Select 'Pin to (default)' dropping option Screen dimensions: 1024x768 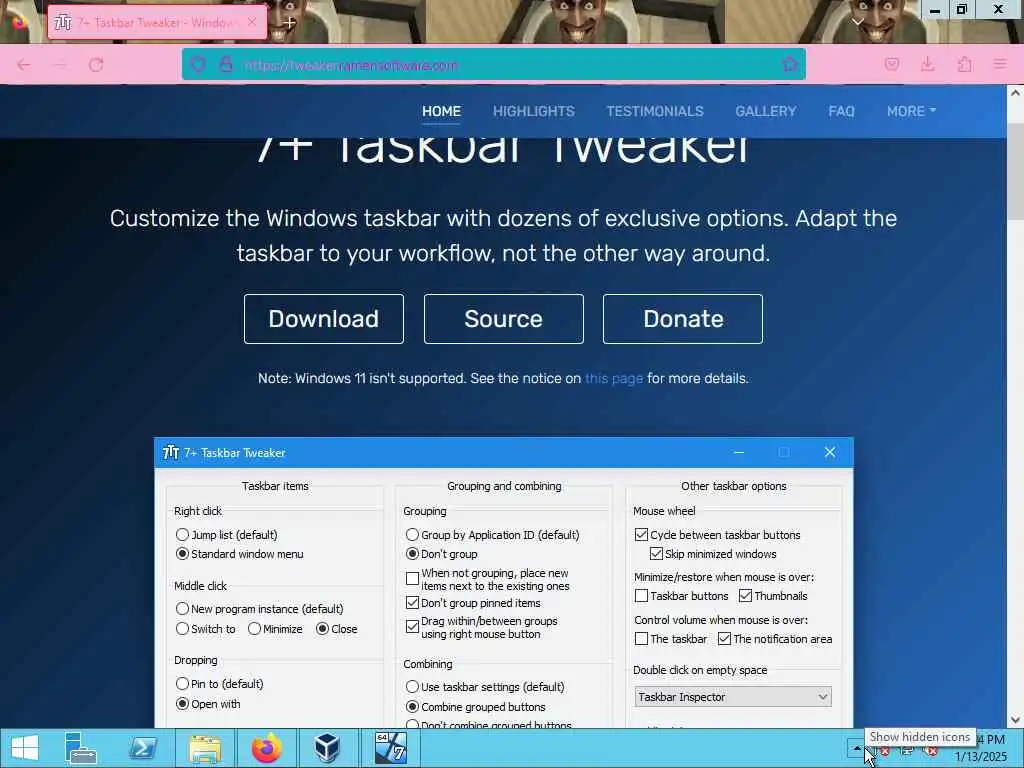click(183, 684)
